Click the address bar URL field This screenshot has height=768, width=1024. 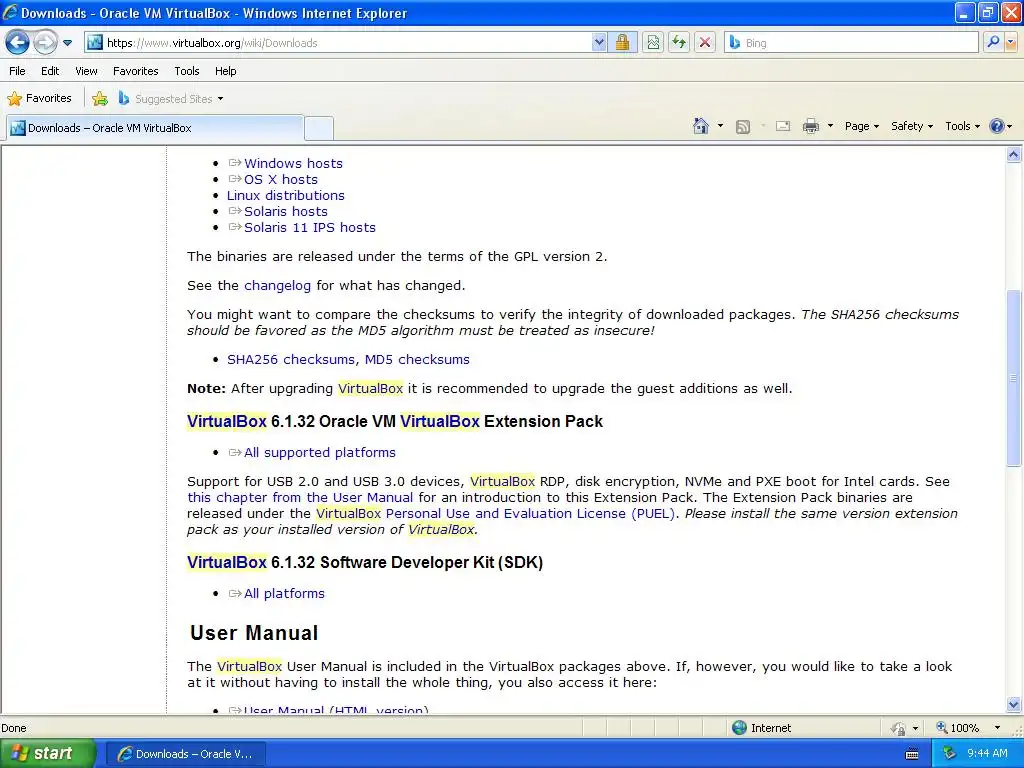pos(338,43)
